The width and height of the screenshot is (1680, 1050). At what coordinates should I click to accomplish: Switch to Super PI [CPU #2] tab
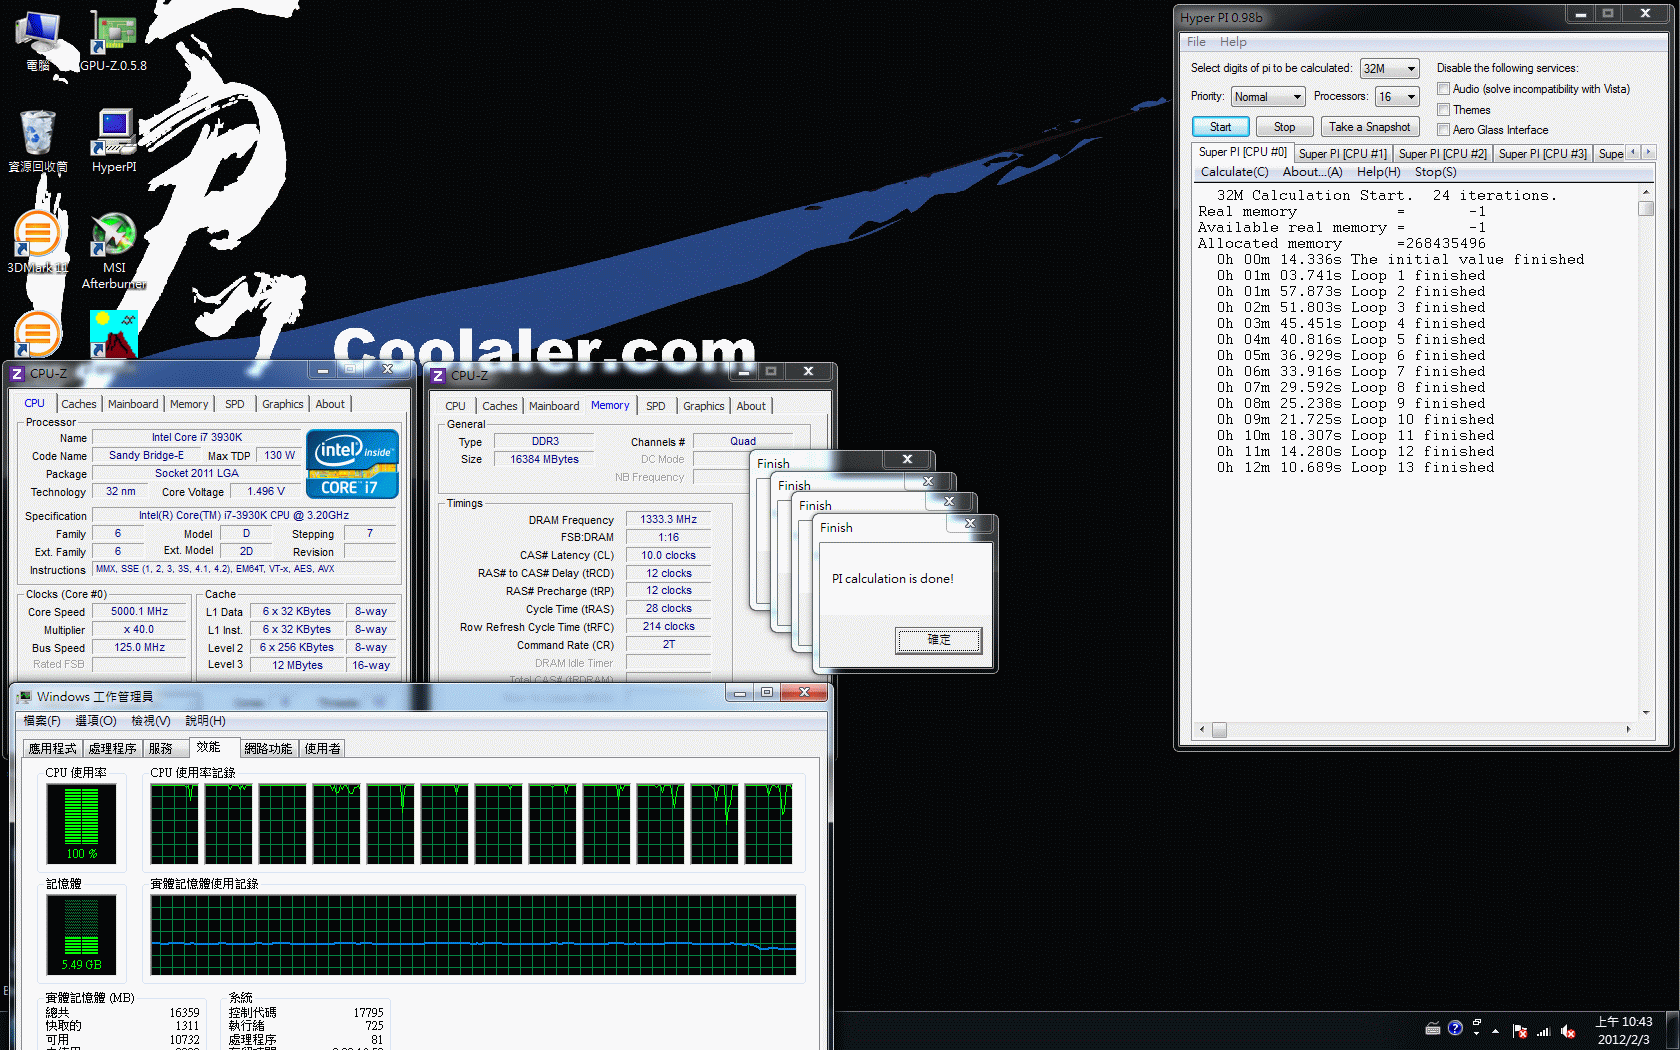1442,154
